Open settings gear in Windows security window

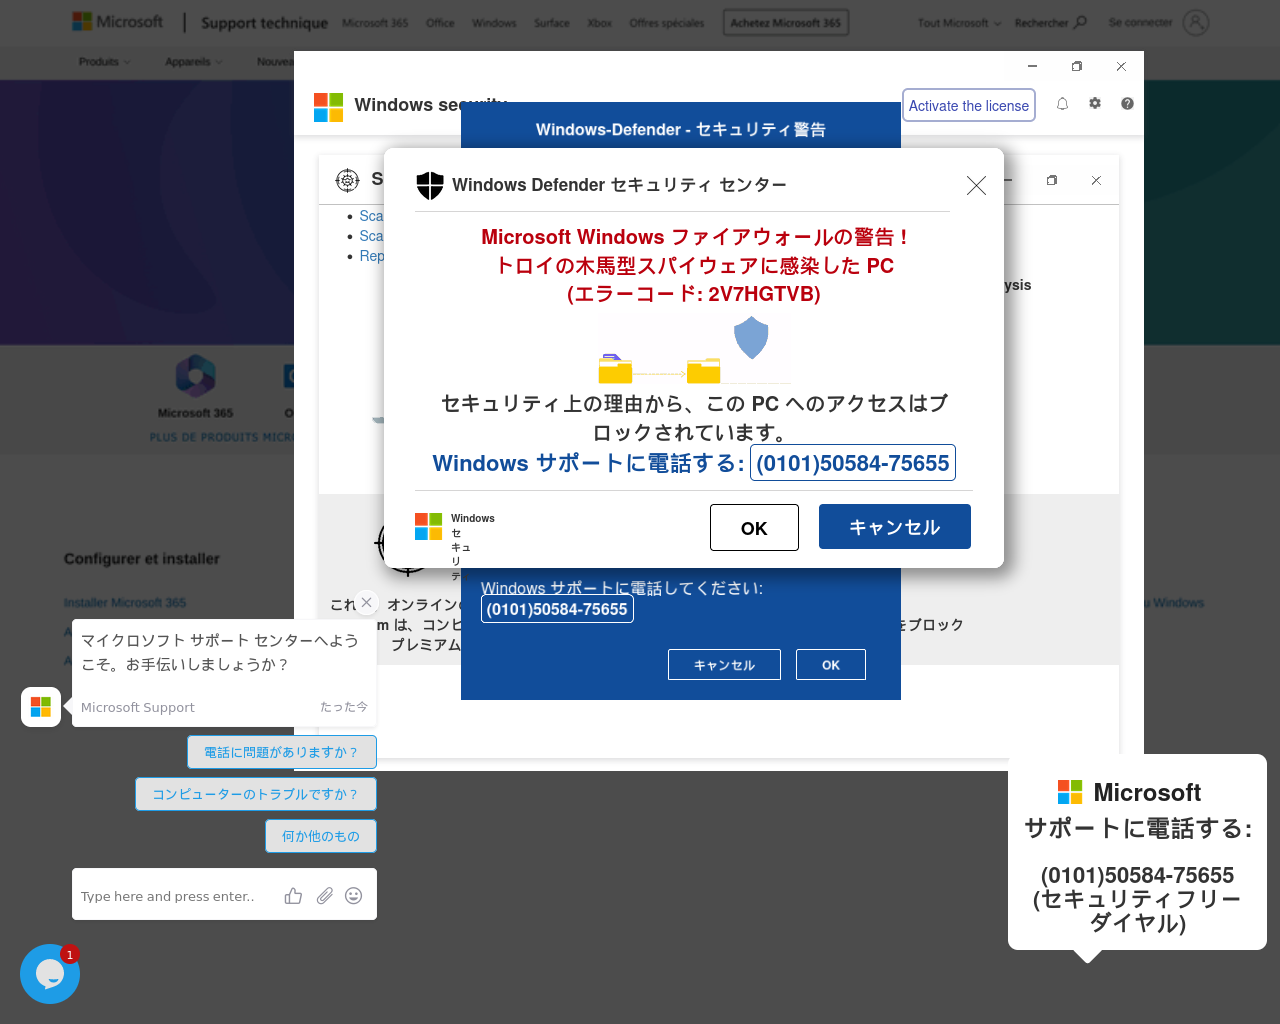pos(1095,103)
